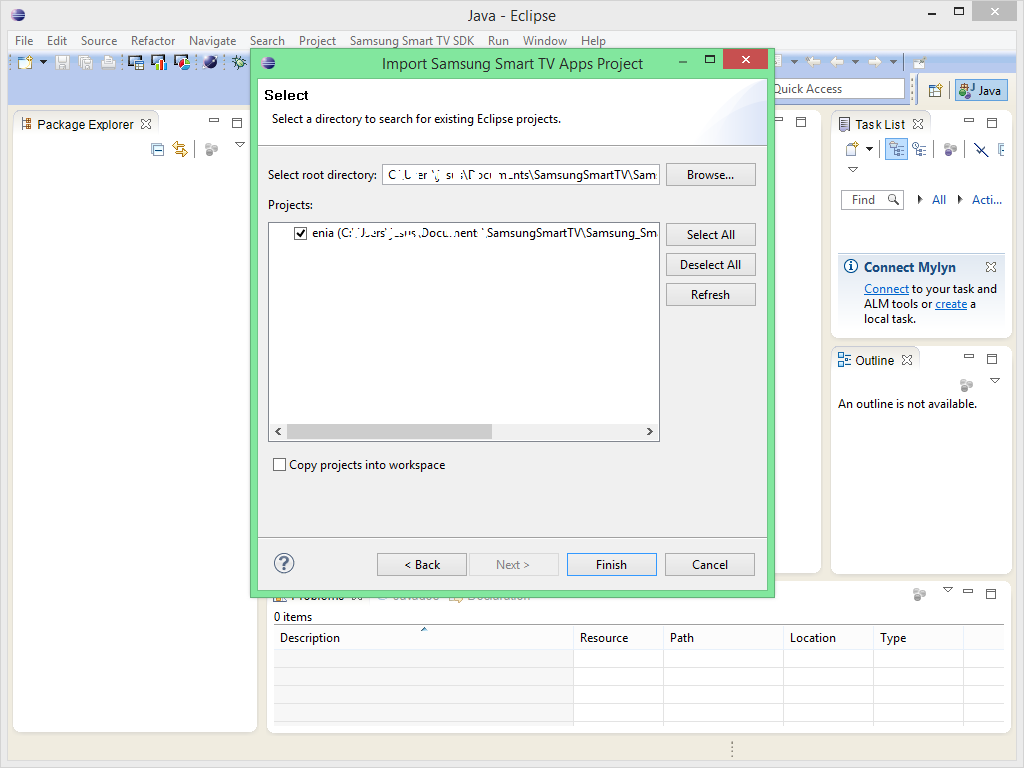Click the Samsung TV pie-chart toolbar icon

[182, 63]
